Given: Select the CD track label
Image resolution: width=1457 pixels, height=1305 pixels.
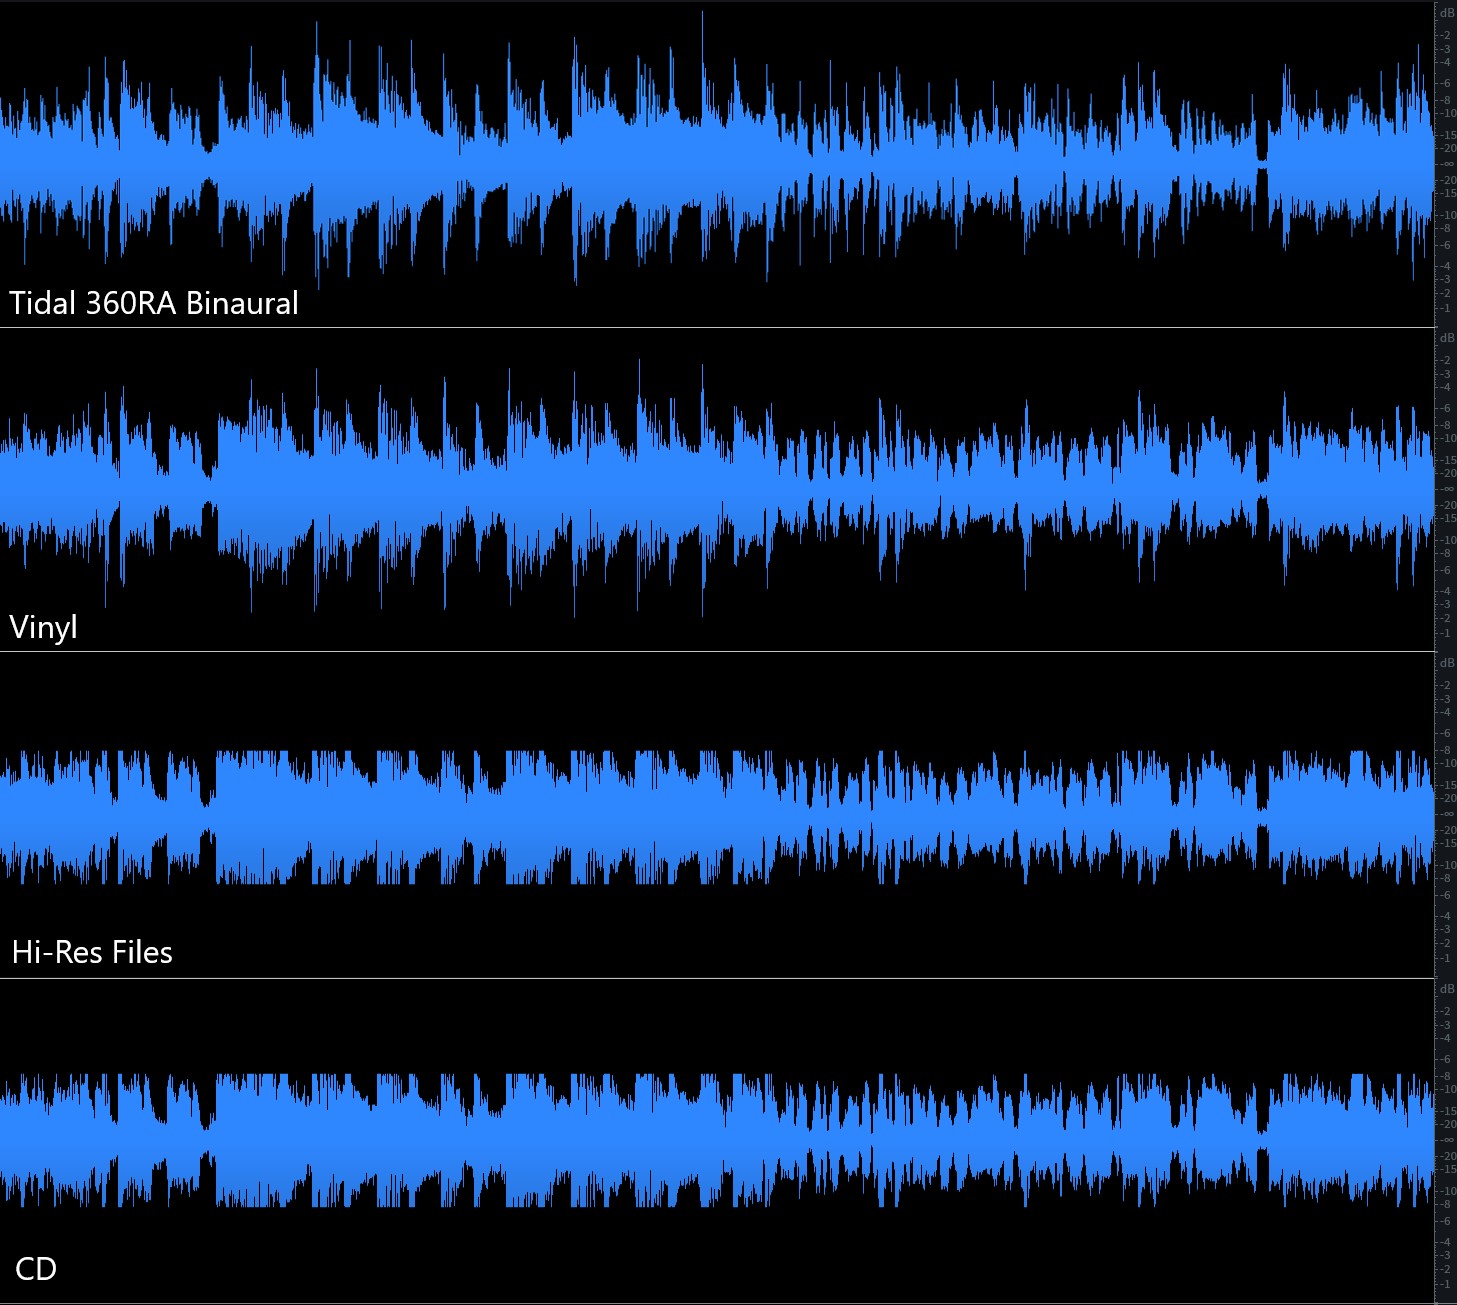Looking at the screenshot, I should (34, 1268).
